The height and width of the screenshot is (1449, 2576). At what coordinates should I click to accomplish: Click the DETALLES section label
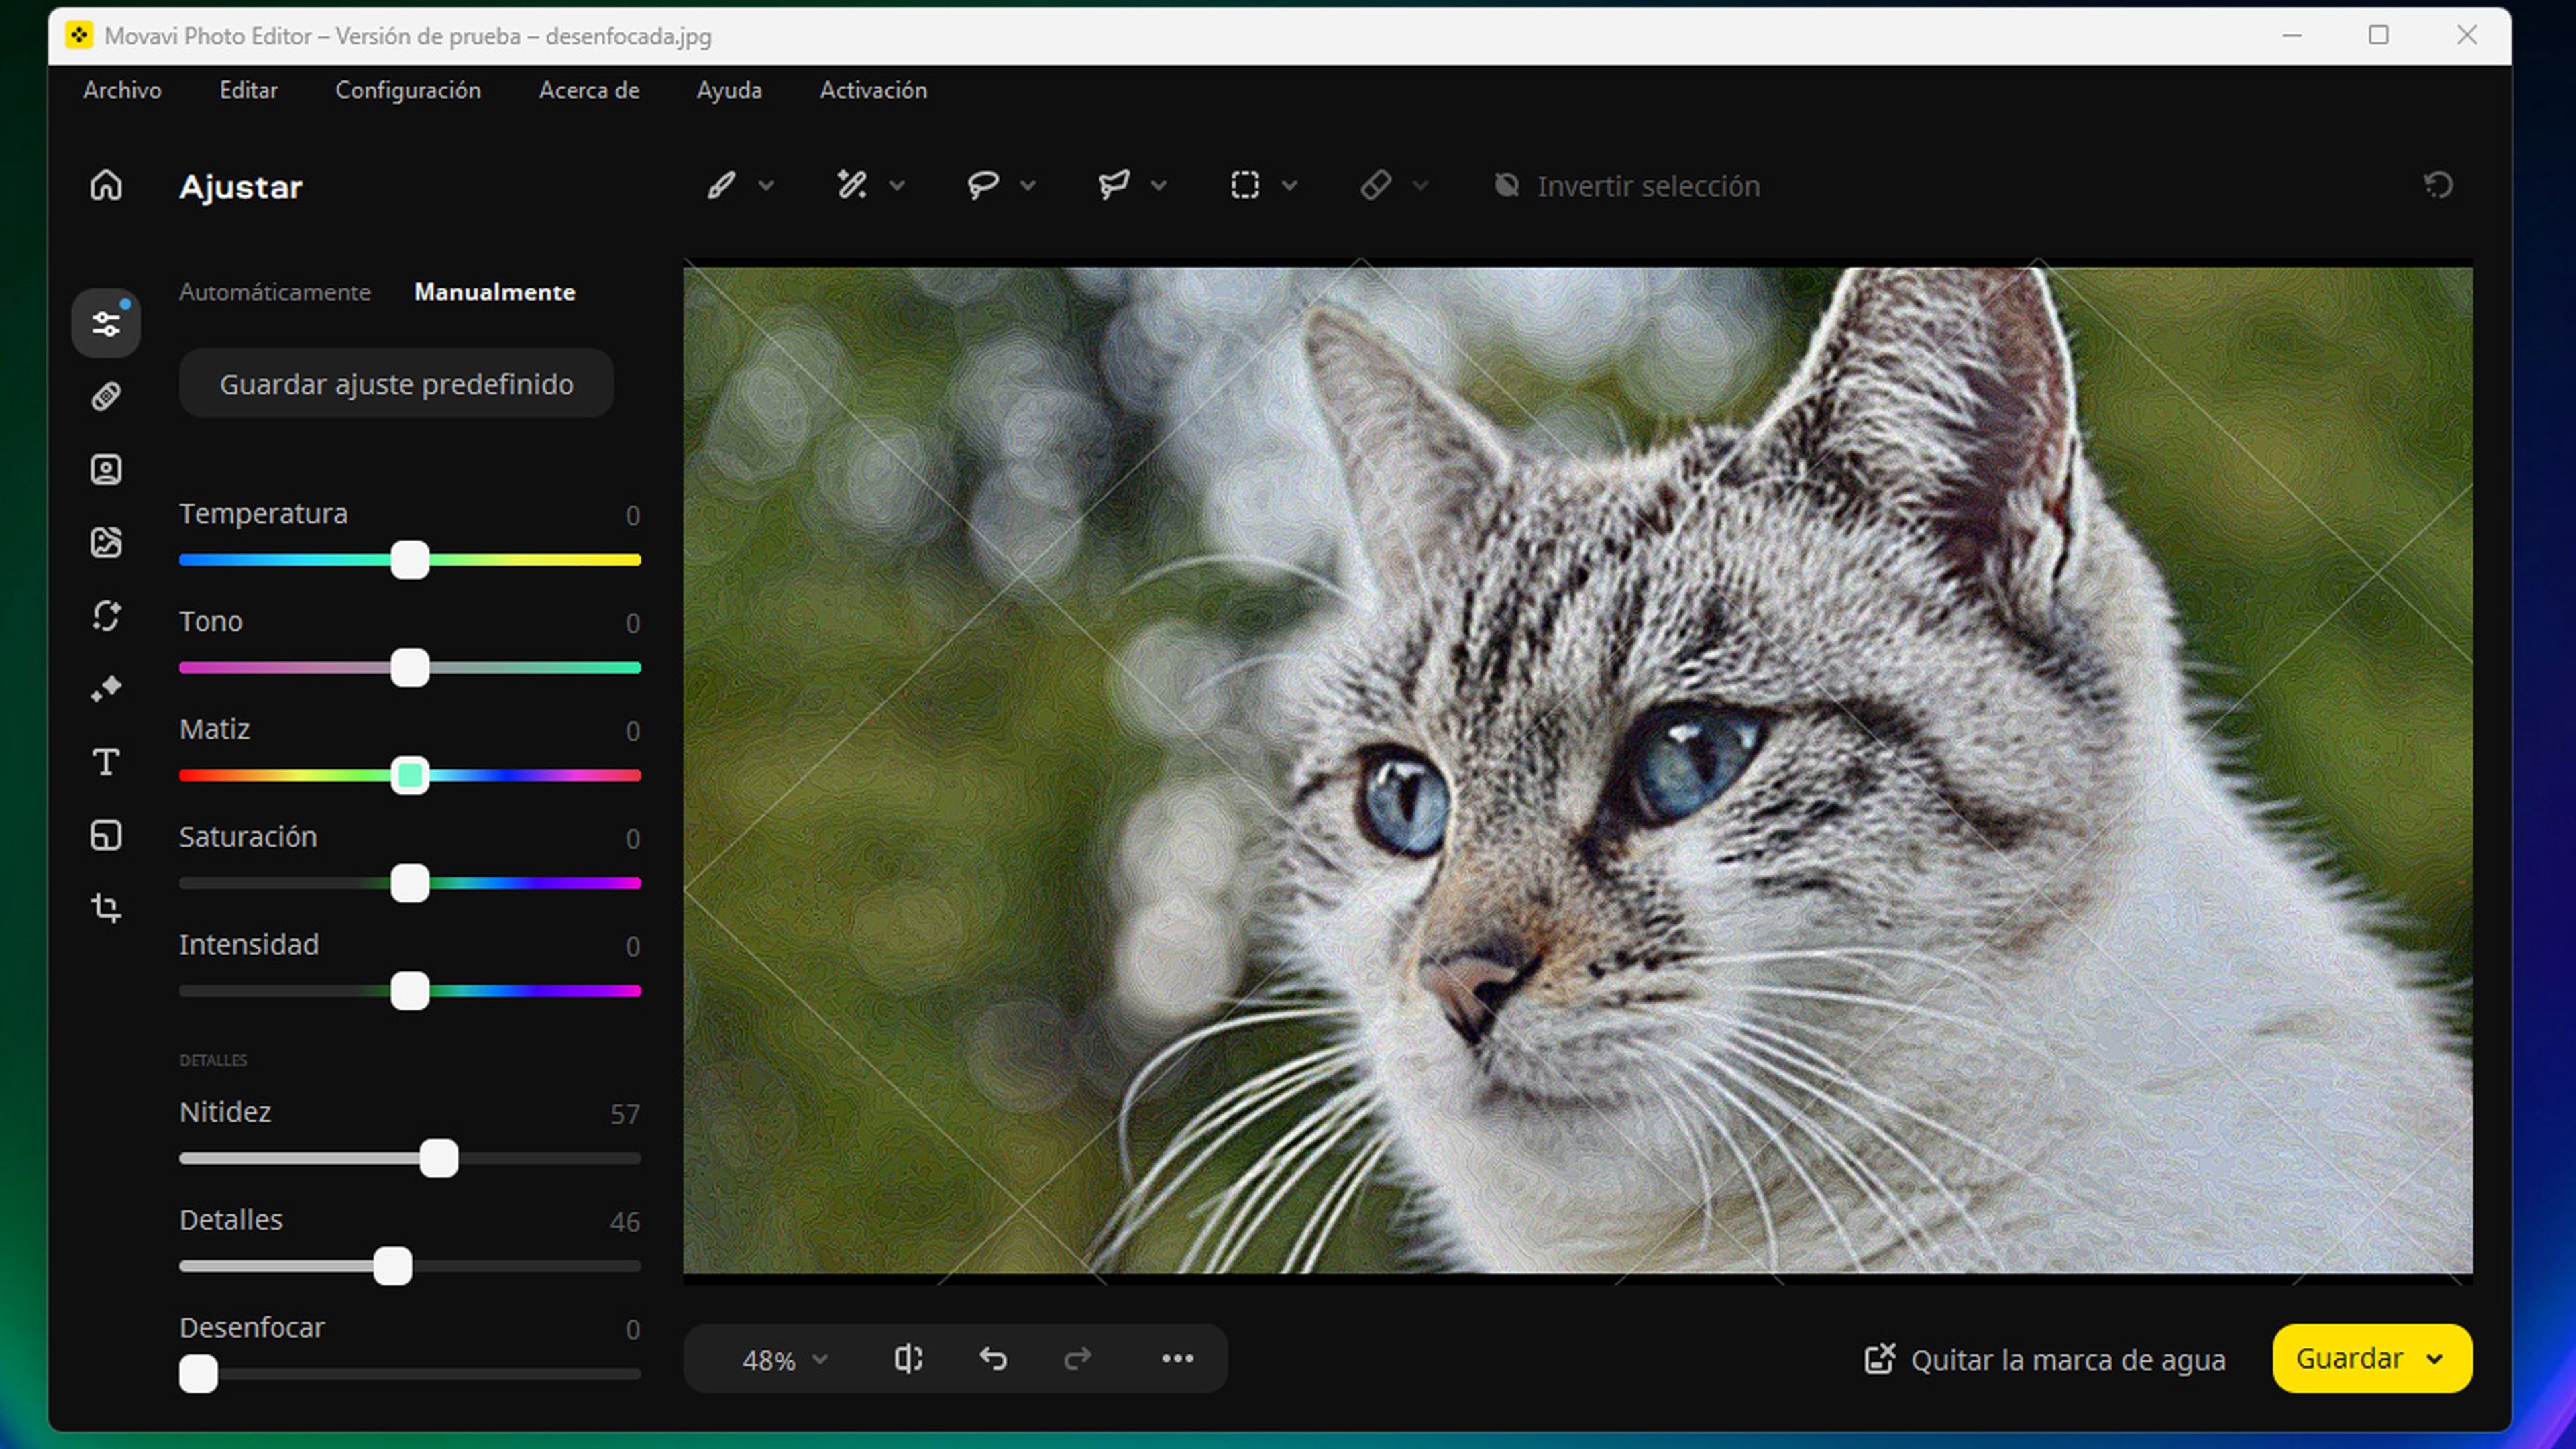click(x=213, y=1060)
